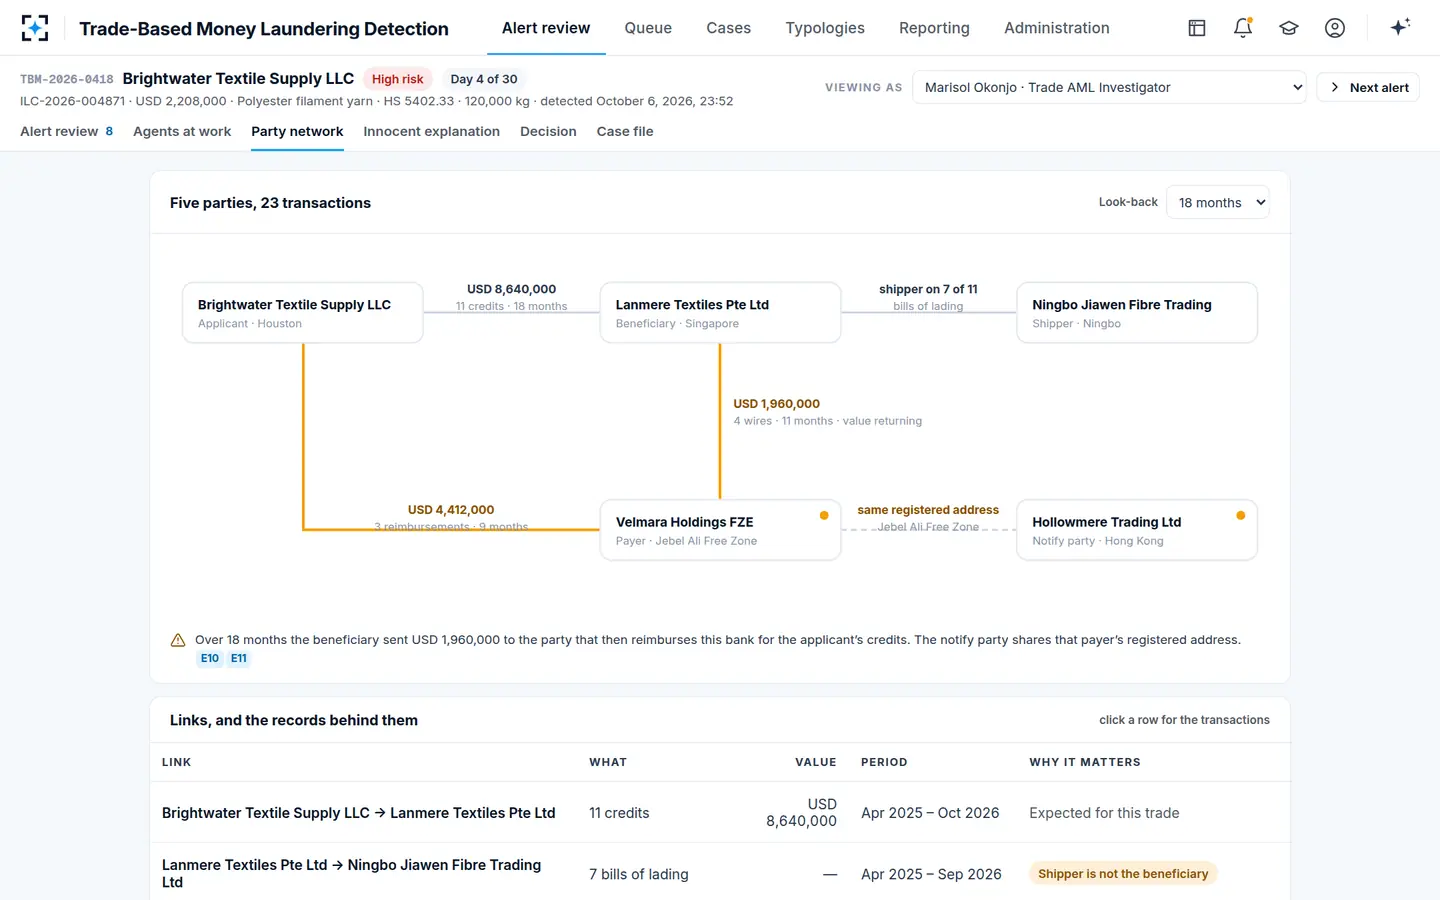Open evidence reference E11
The image size is (1440, 900).
tap(239, 658)
